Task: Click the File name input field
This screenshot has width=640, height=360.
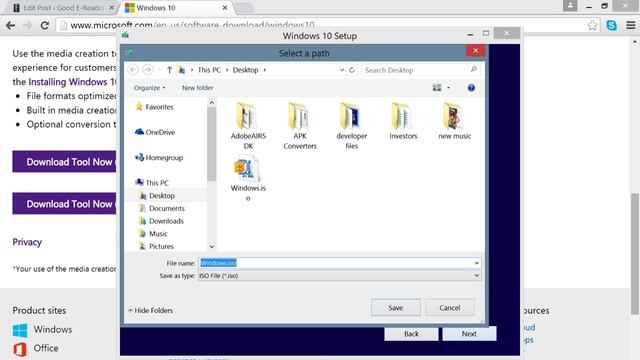Action: click(x=336, y=263)
